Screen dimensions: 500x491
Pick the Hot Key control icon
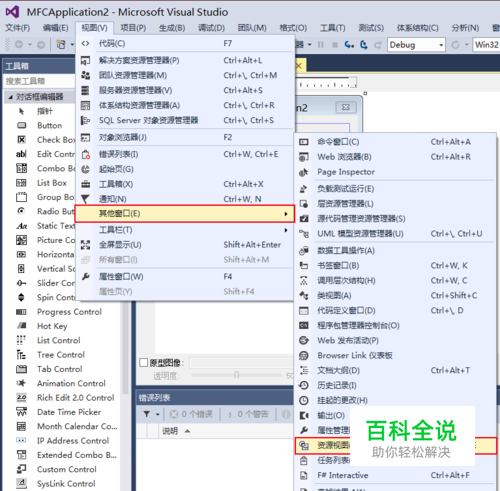tap(21, 326)
